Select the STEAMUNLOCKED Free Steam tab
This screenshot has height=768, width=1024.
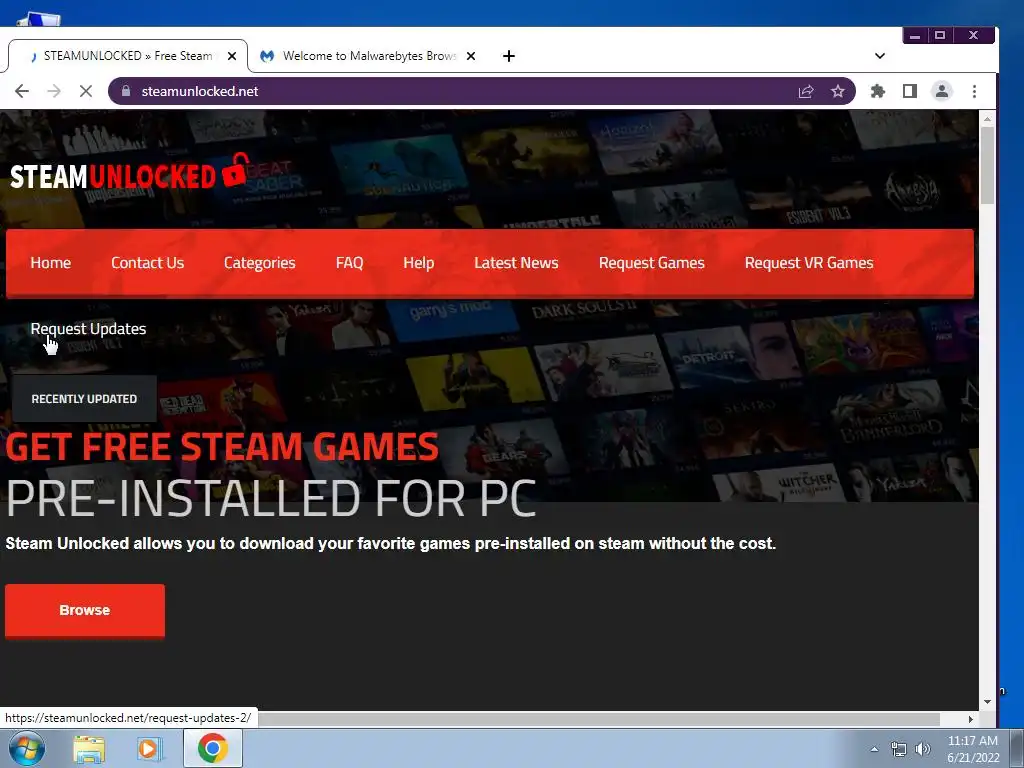(x=127, y=56)
